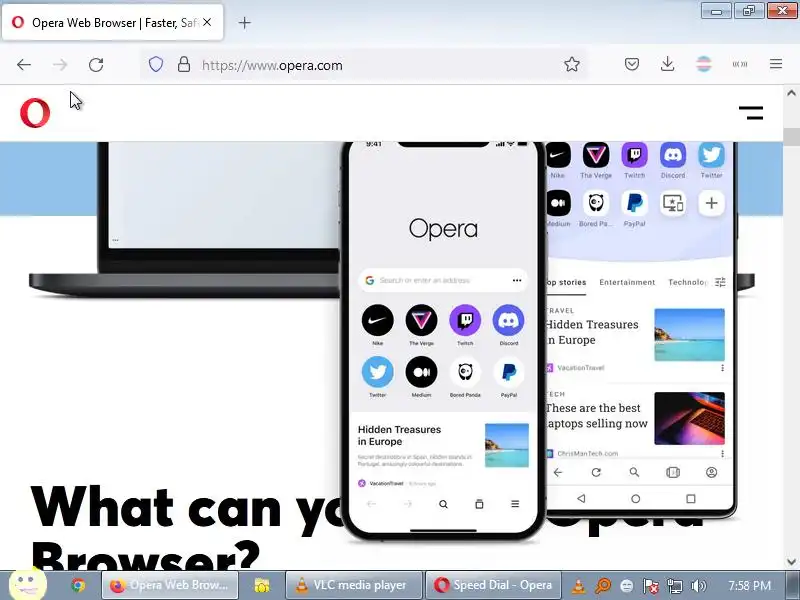Close the Opera Web Browser tab
The image size is (800, 600).
click(x=207, y=22)
